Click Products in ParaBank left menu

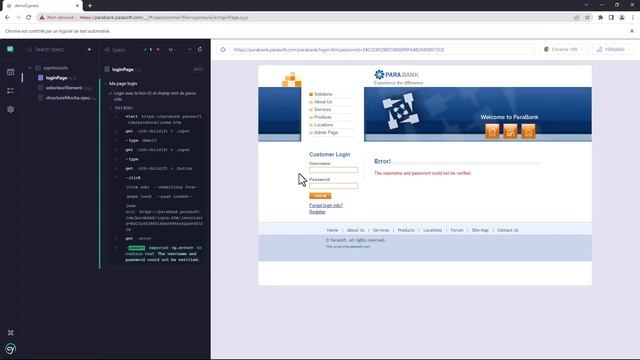(322, 117)
